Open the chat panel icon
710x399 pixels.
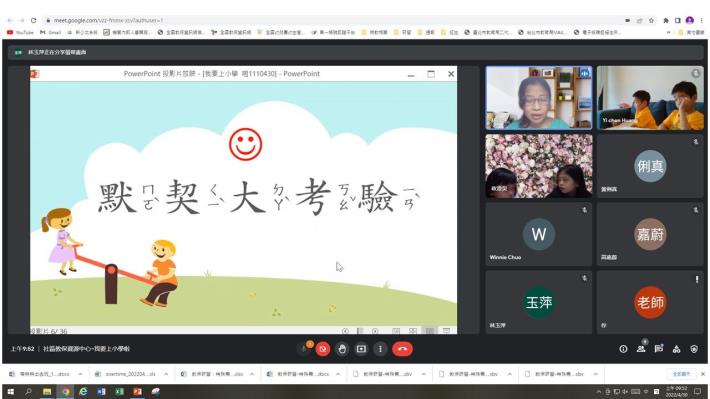[x=659, y=349]
